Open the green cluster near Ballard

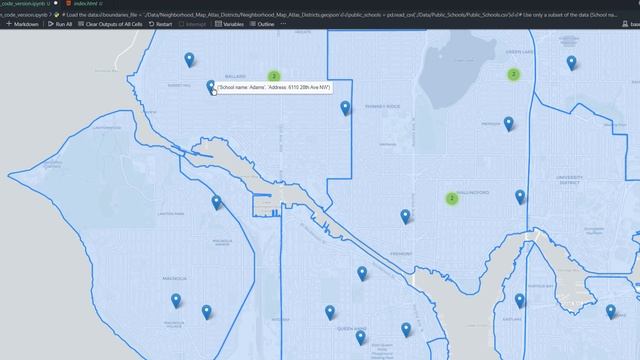click(x=274, y=76)
